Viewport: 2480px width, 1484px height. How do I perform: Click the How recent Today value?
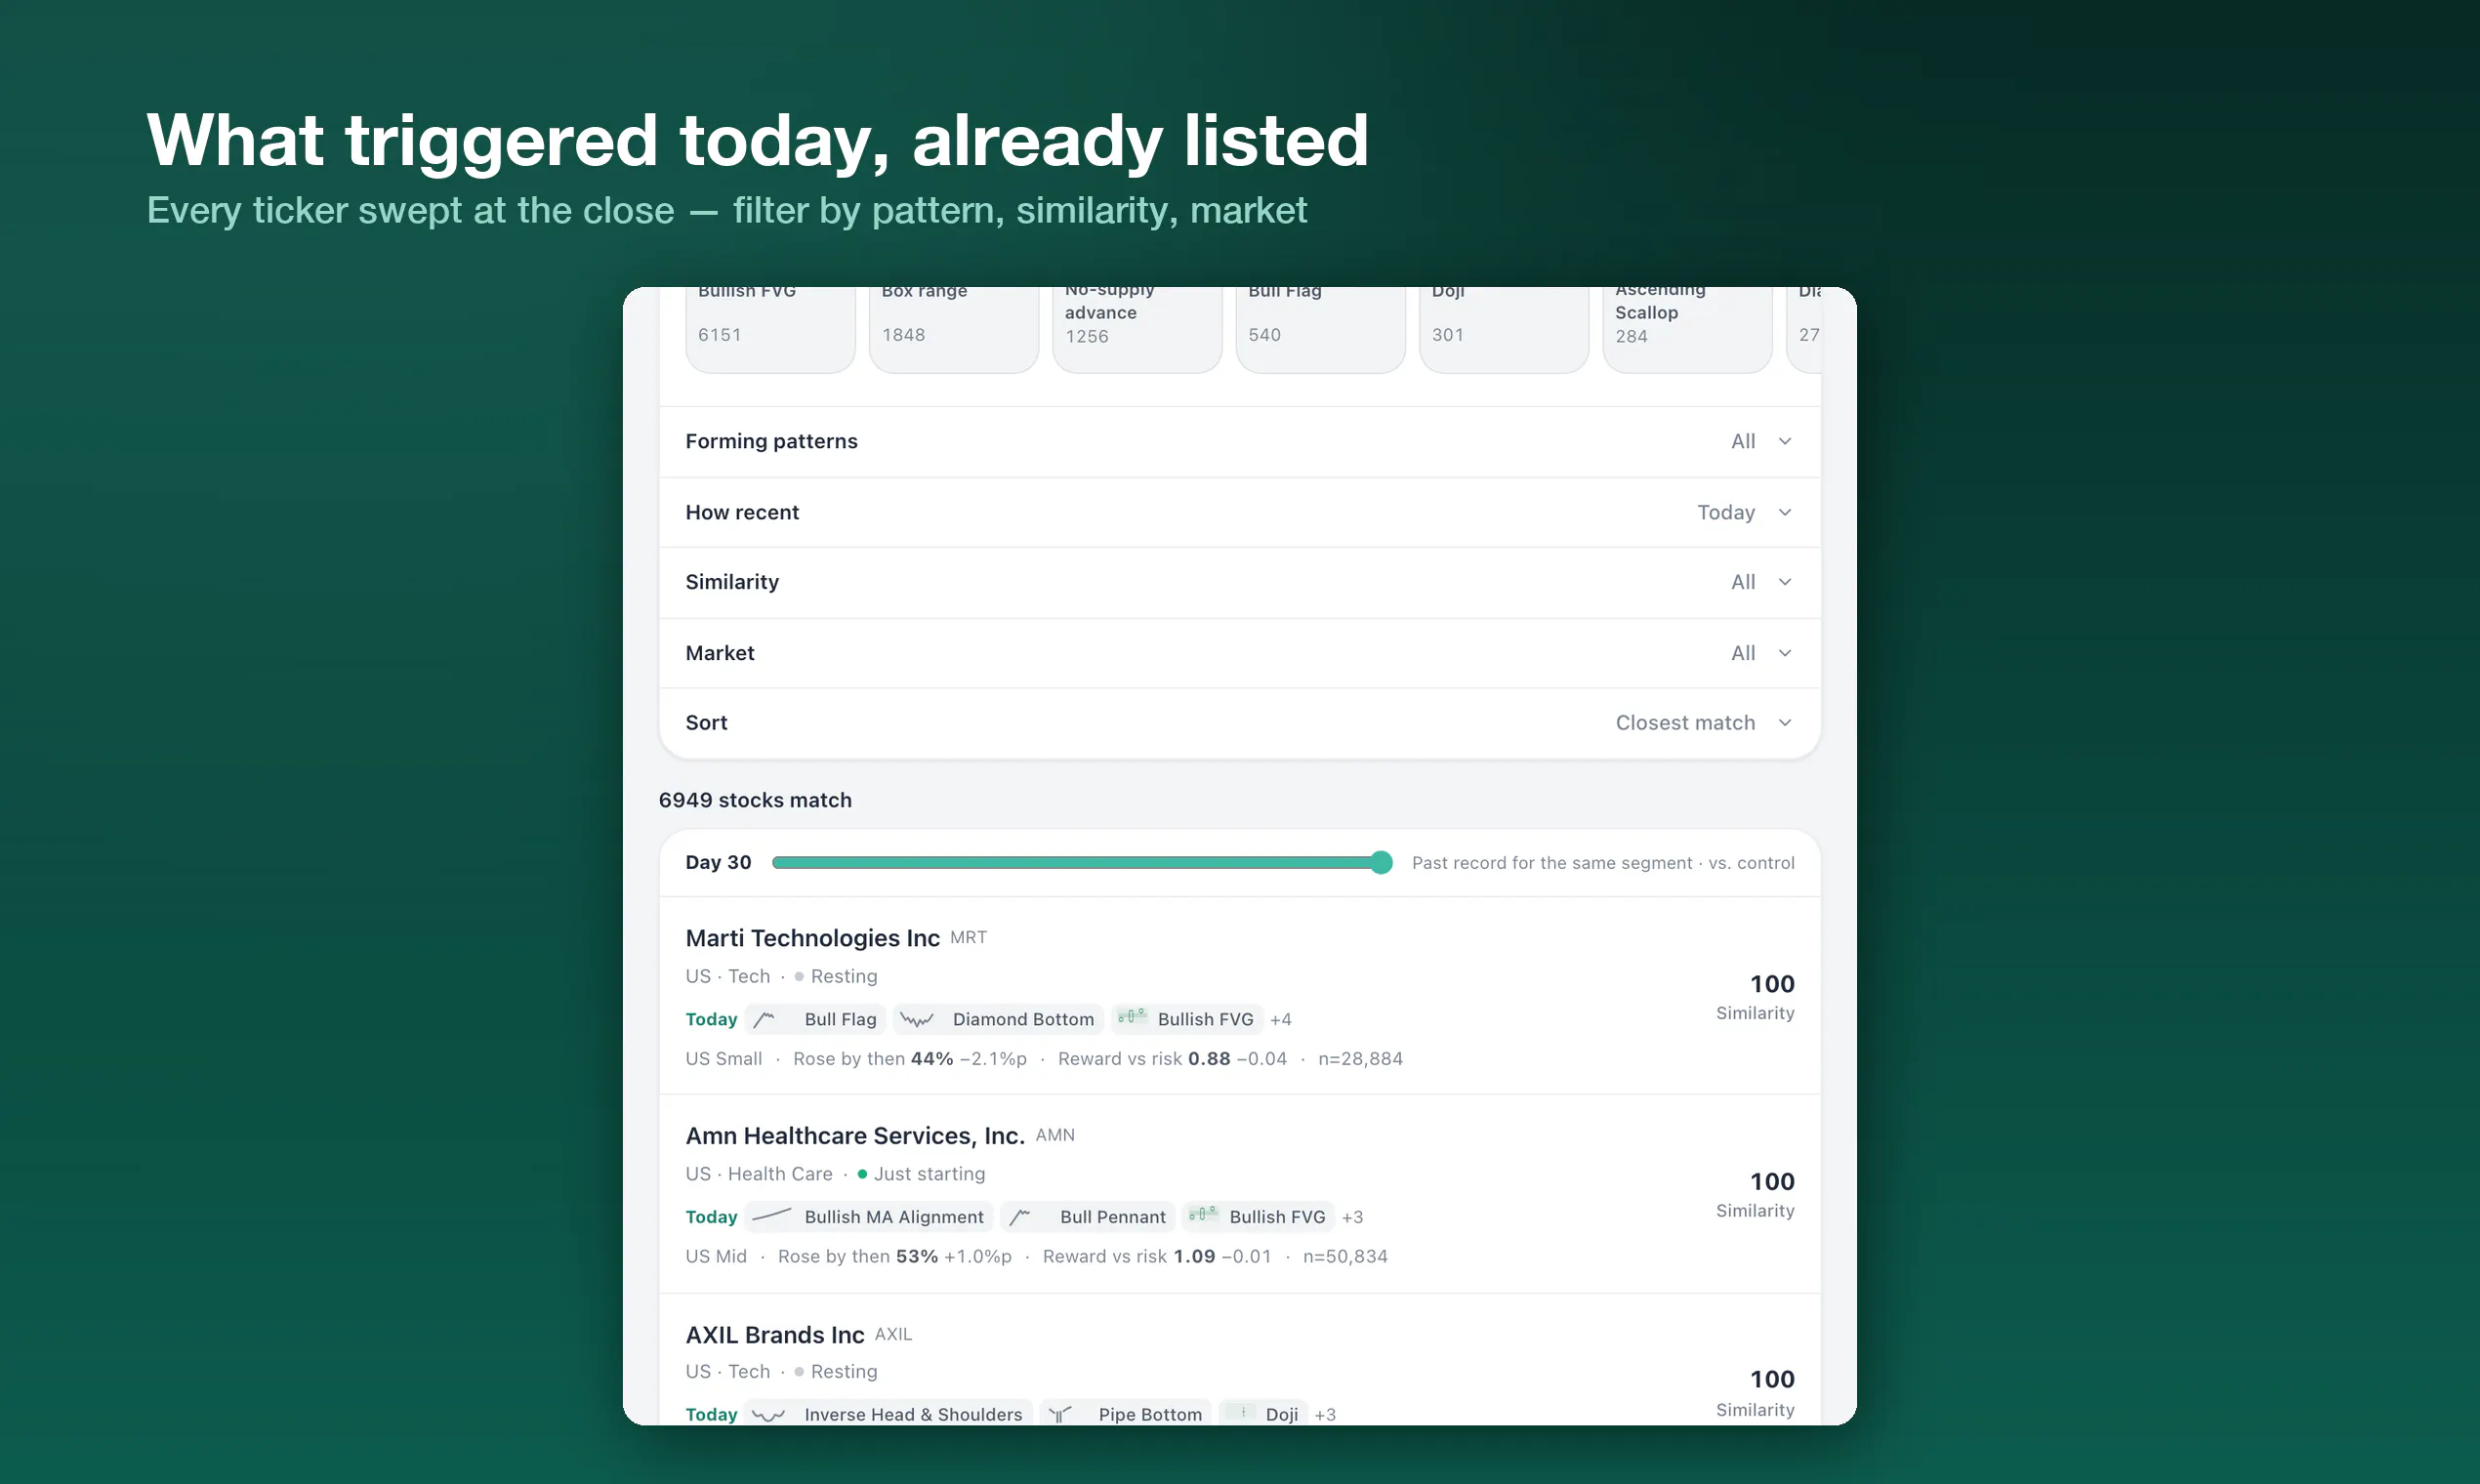(x=1726, y=512)
